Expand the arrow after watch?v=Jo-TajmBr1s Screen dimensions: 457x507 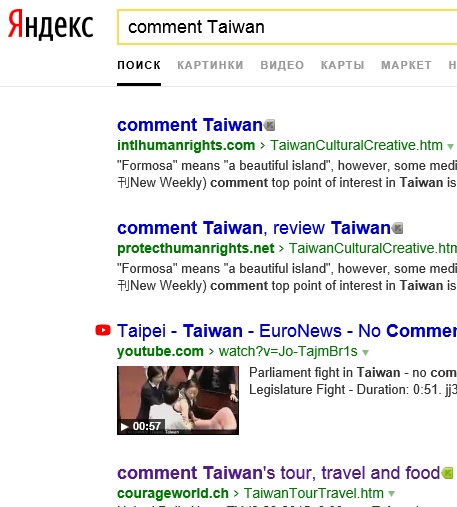click(366, 352)
